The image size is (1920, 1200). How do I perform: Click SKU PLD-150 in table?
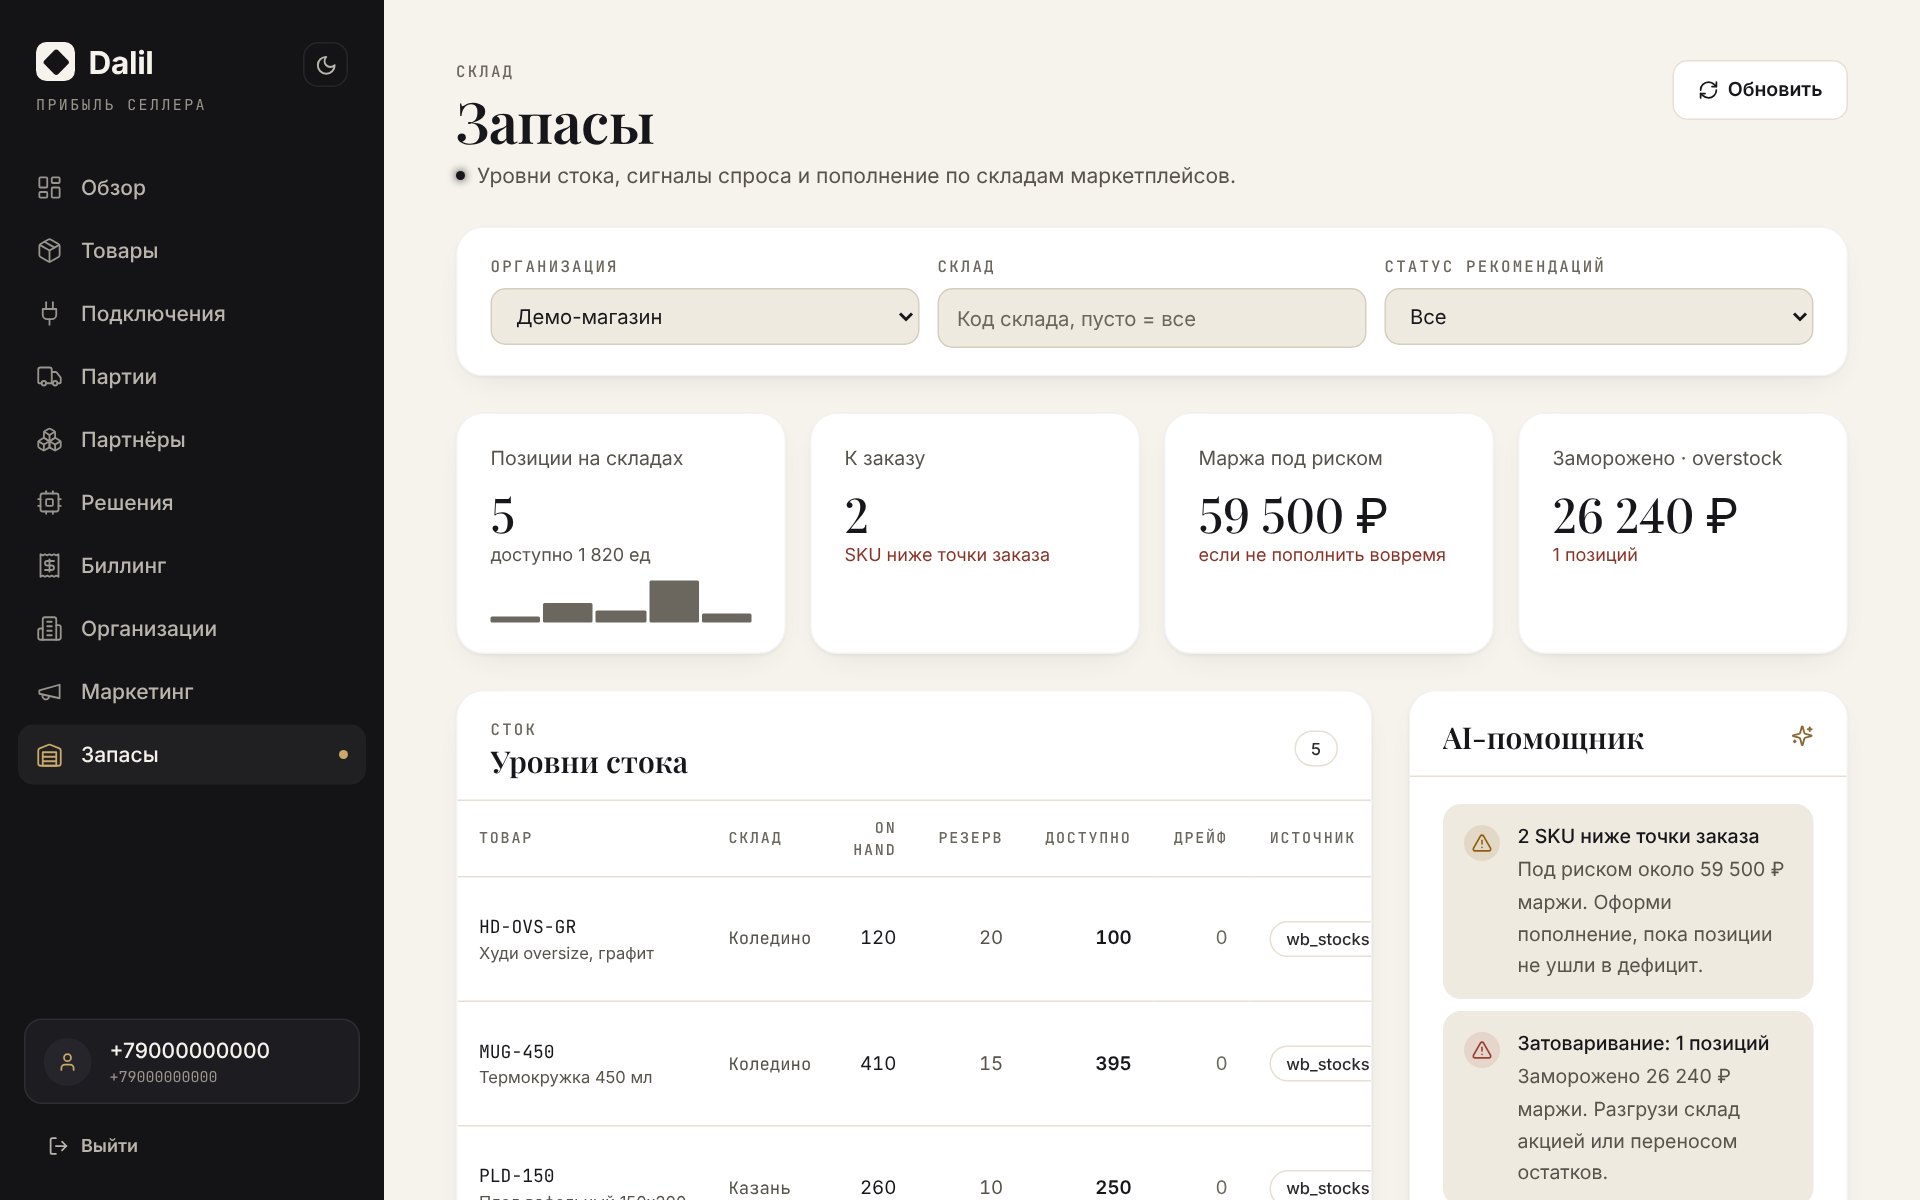517,1176
